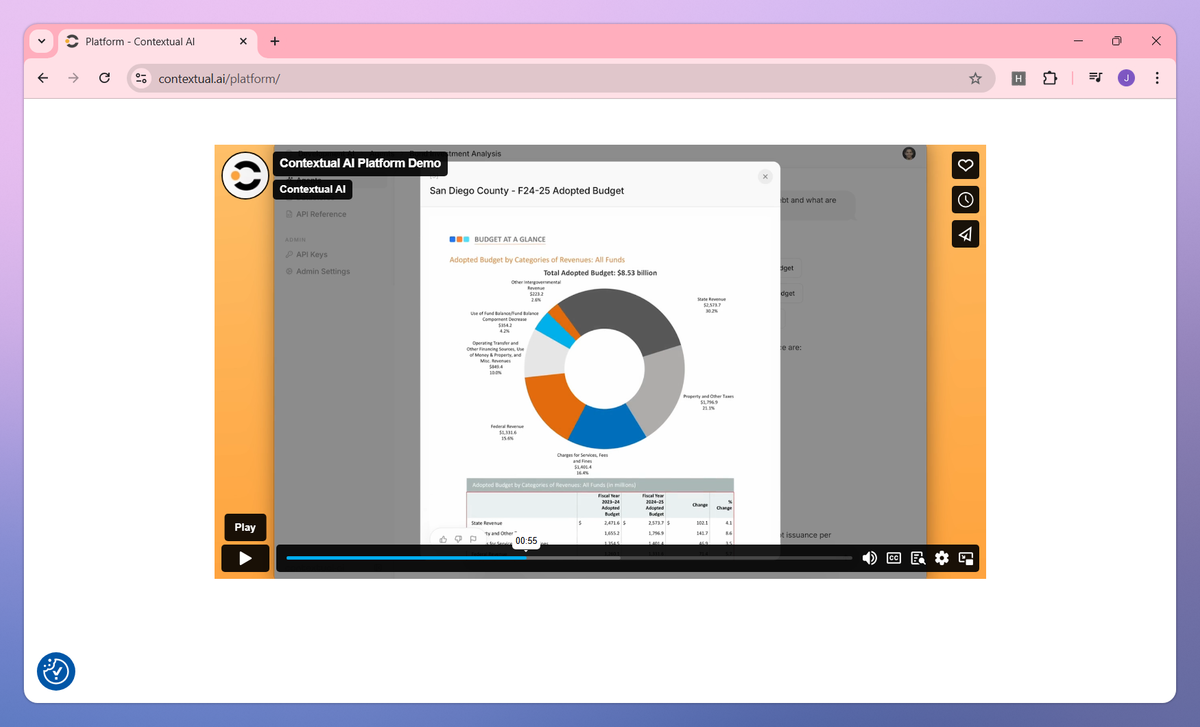Image resolution: width=1200 pixels, height=727 pixels.
Task: Seek along the video progress bar
Action: [569, 558]
